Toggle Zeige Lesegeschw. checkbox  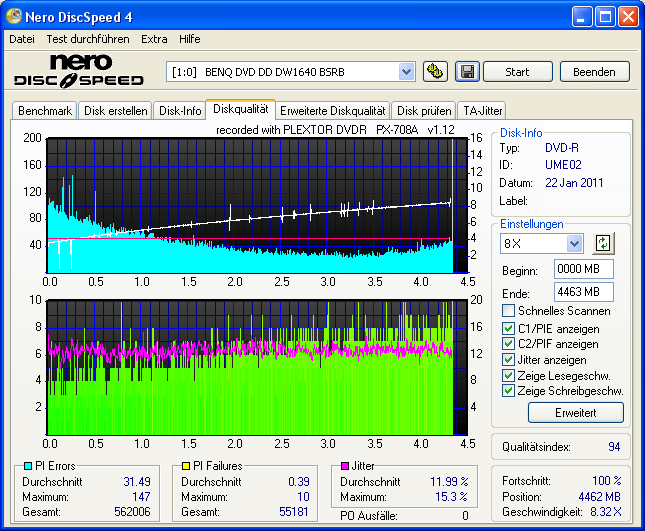coord(508,375)
